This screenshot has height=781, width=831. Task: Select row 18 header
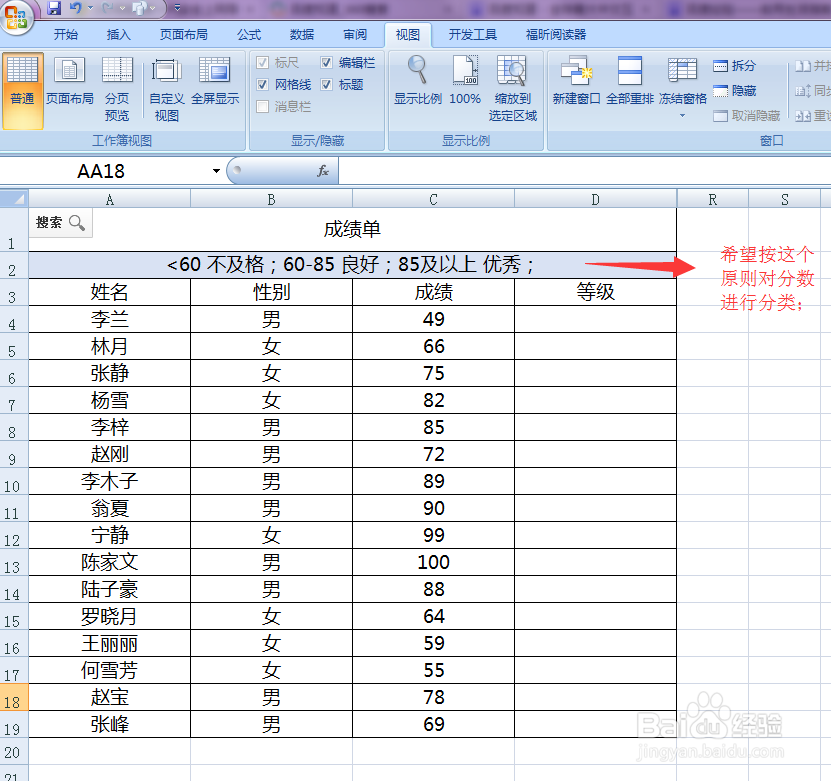(x=12, y=697)
